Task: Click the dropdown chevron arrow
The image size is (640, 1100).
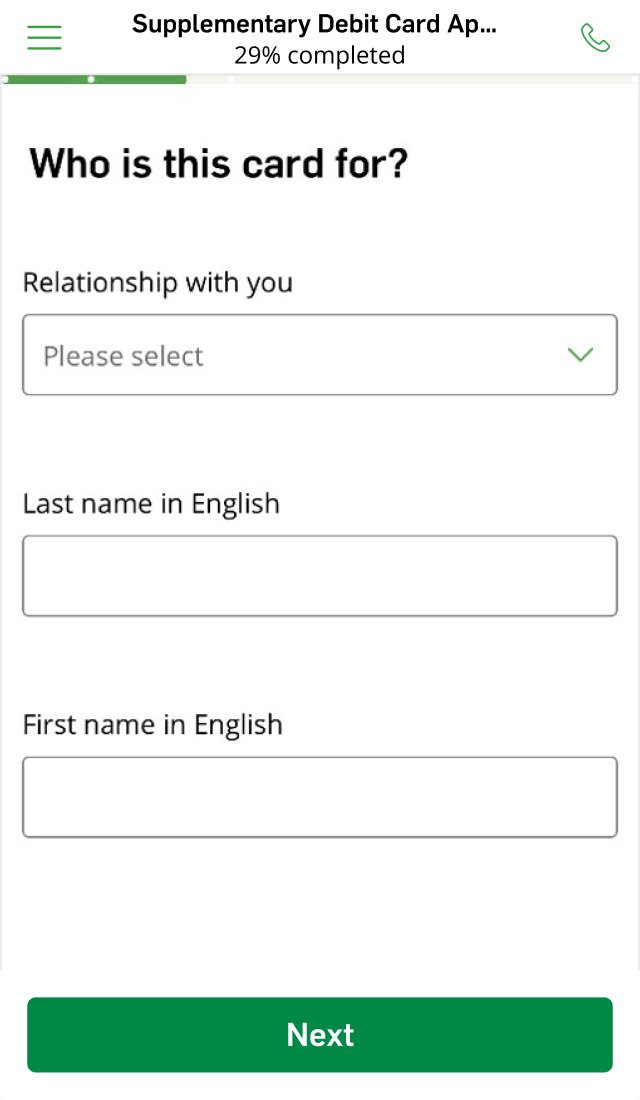Action: [x=580, y=355]
